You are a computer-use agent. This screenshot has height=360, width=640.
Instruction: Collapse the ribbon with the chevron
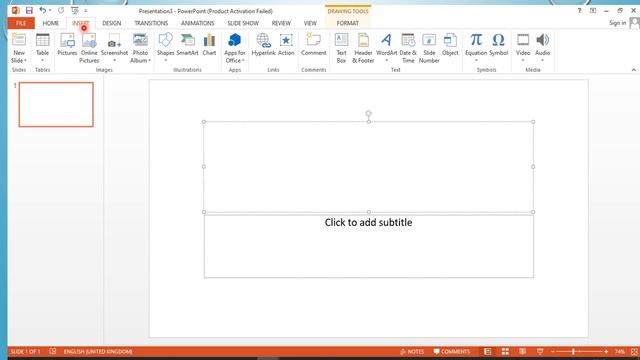point(633,70)
